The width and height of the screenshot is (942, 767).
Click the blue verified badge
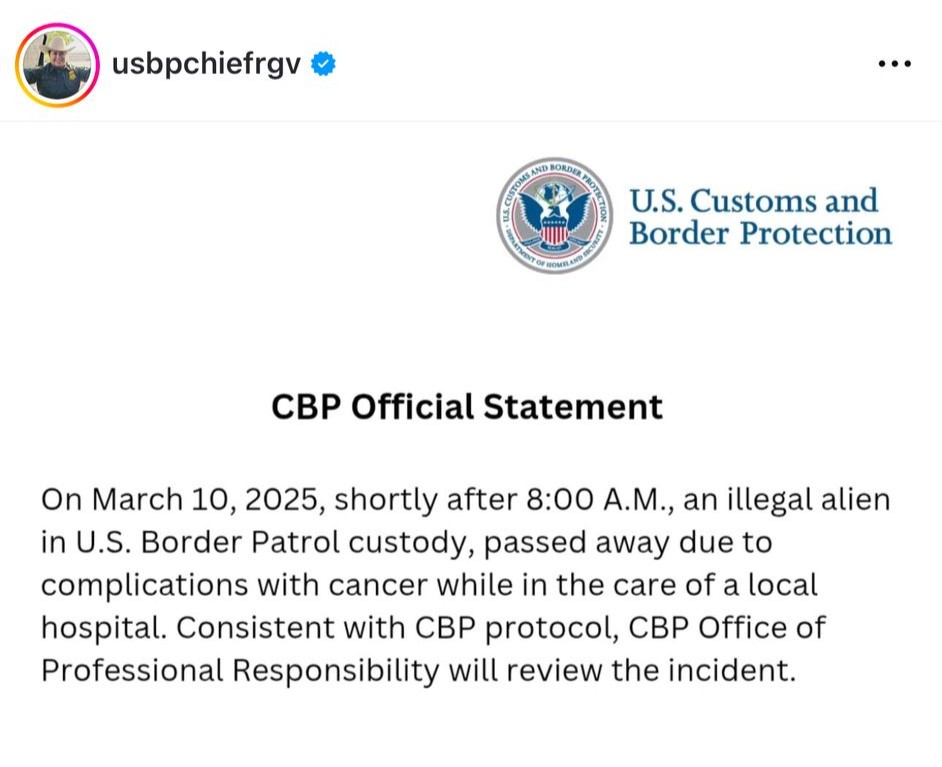coord(323,64)
